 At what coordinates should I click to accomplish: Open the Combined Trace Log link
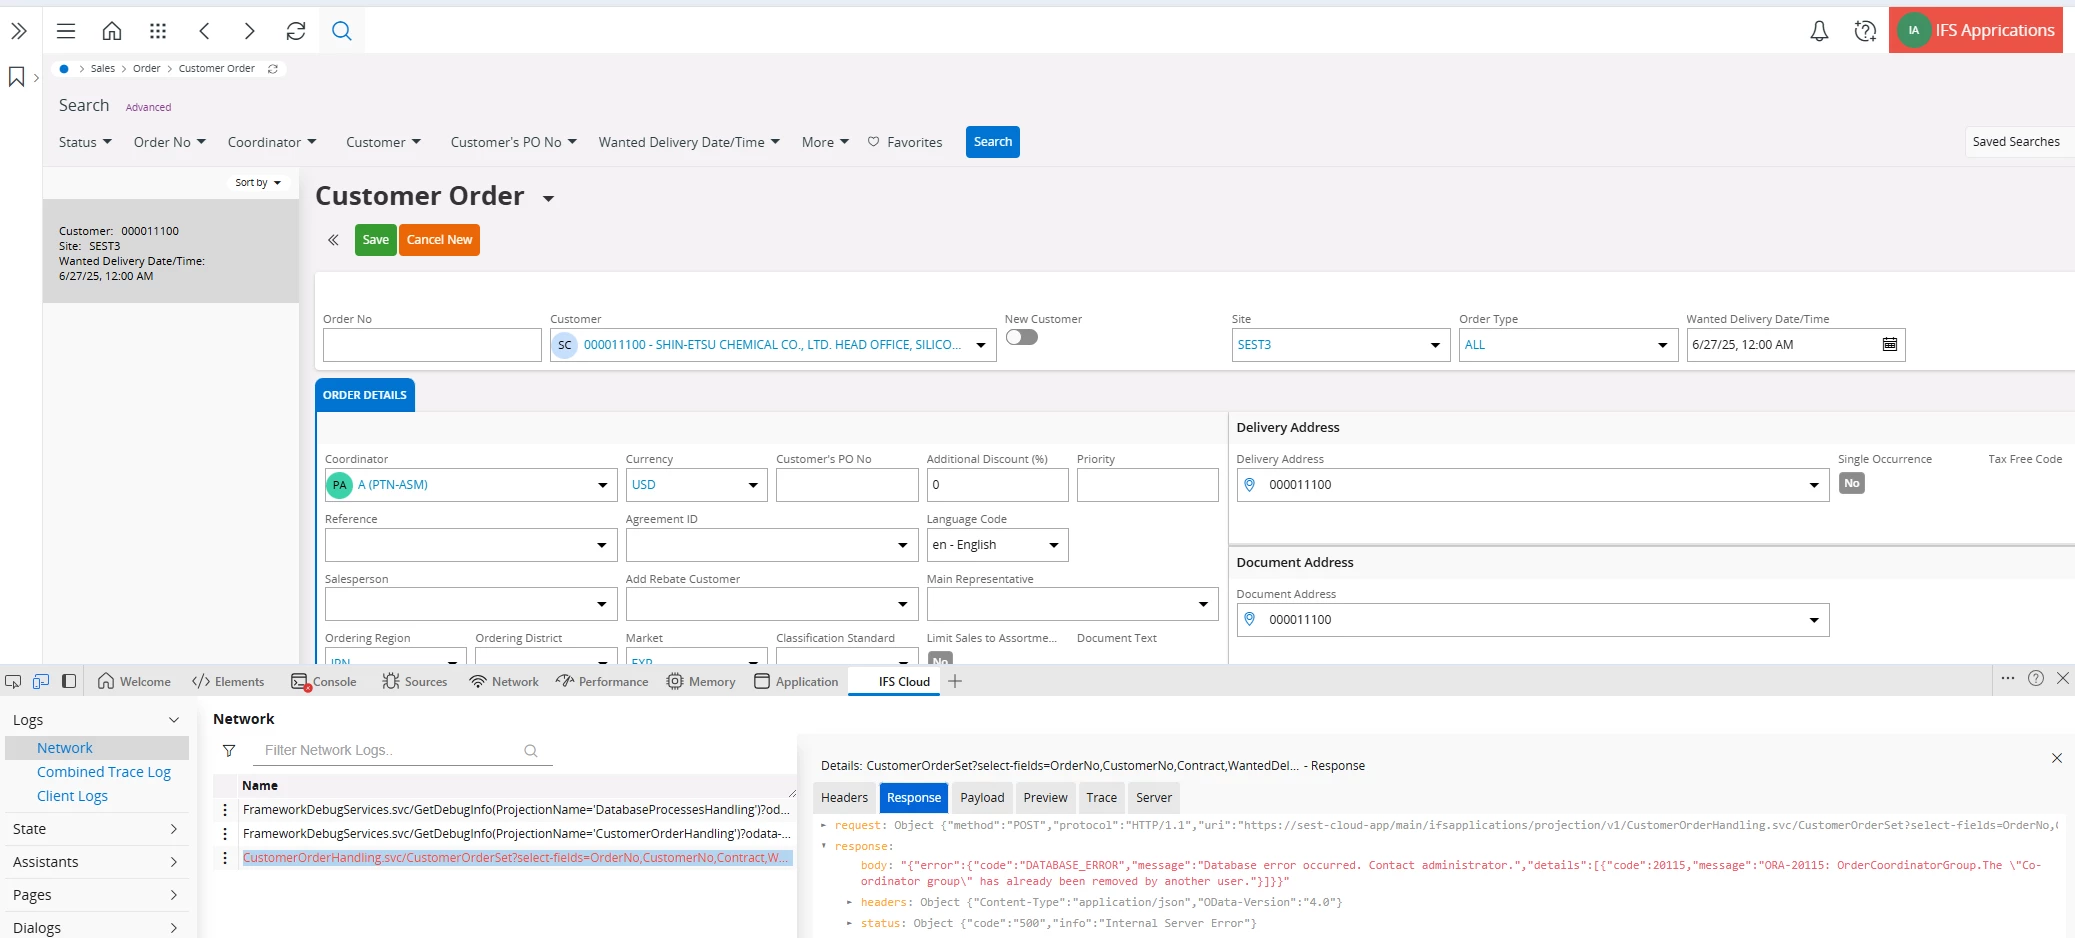104,772
